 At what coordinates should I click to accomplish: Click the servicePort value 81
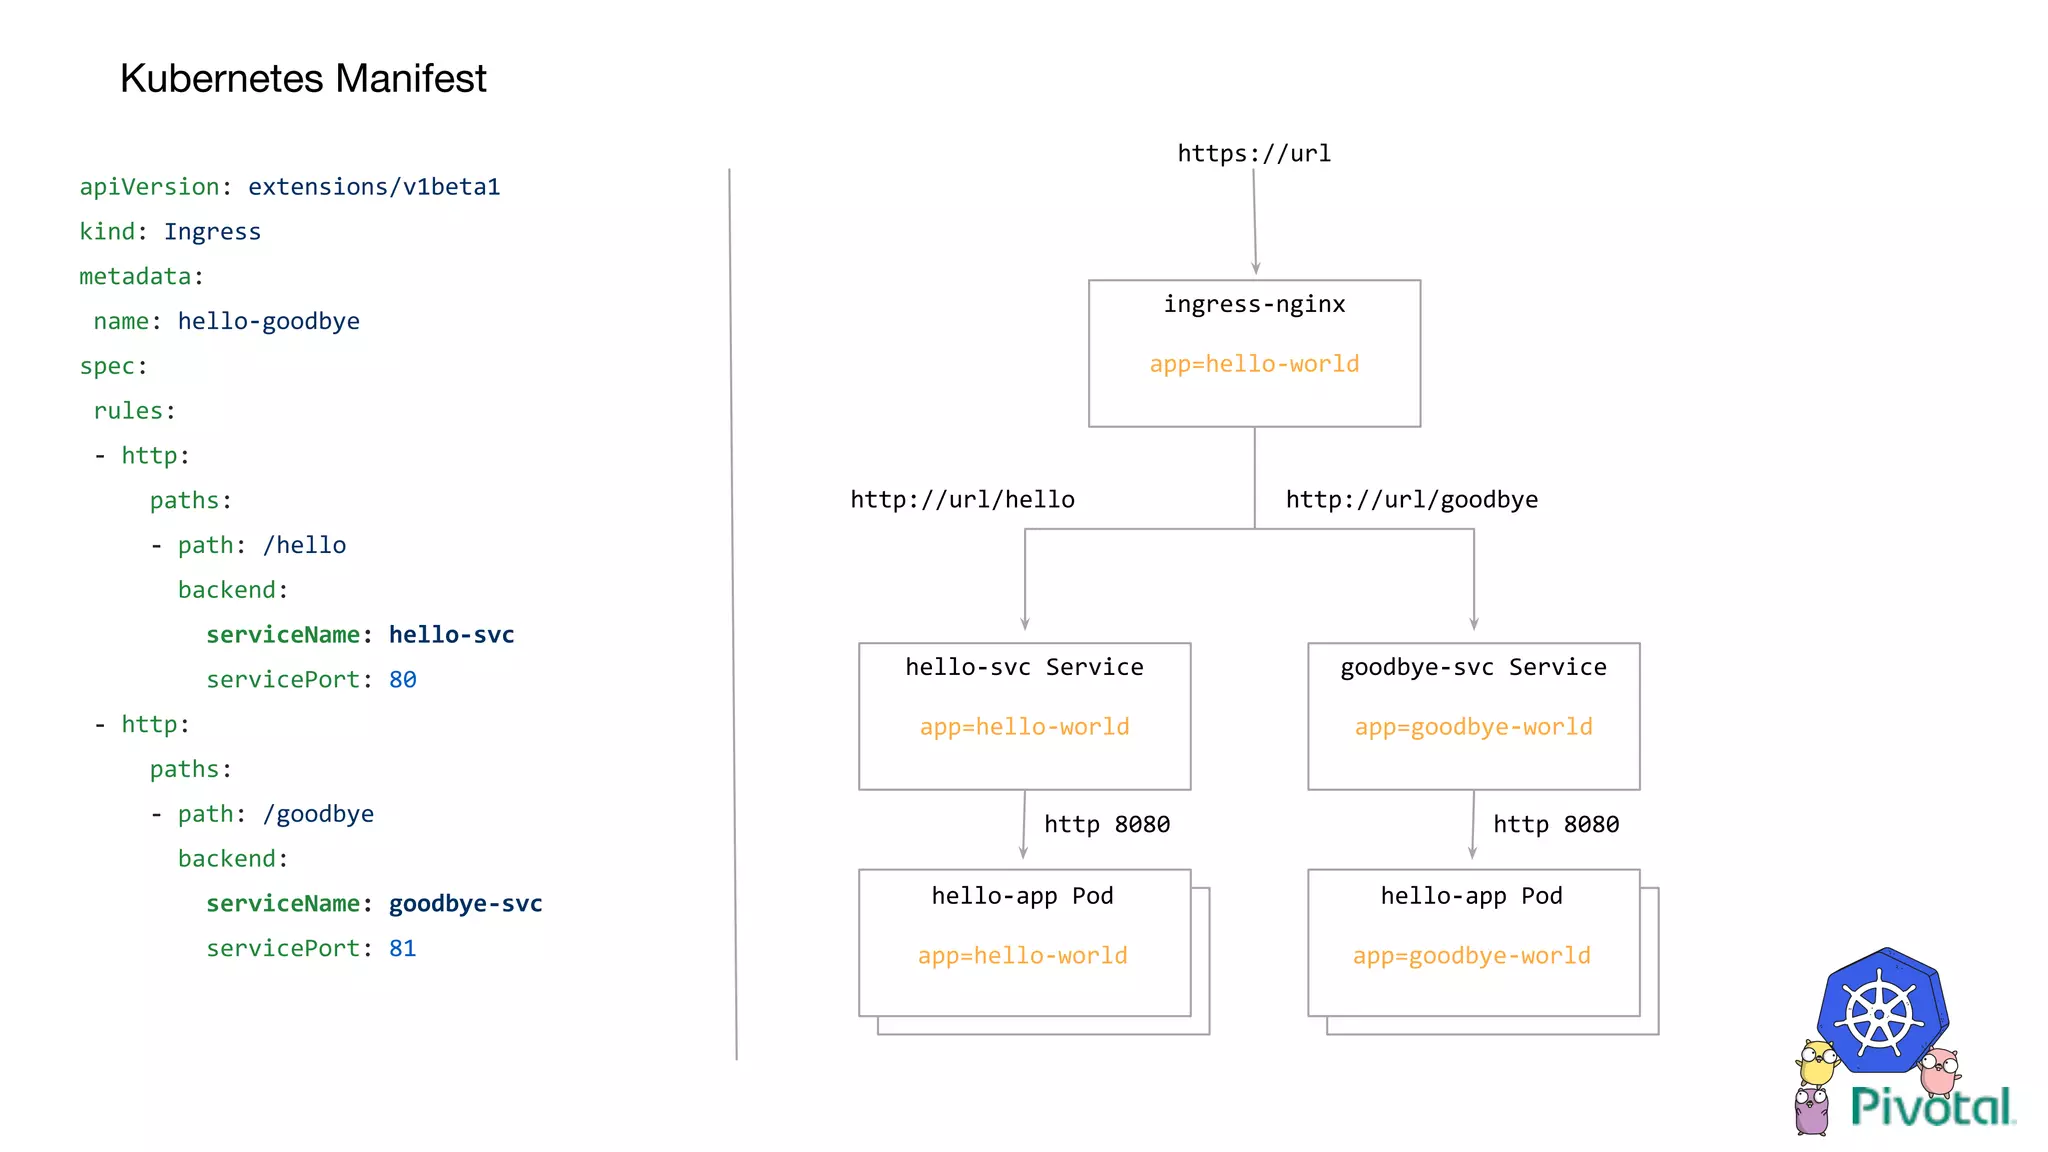402,948
